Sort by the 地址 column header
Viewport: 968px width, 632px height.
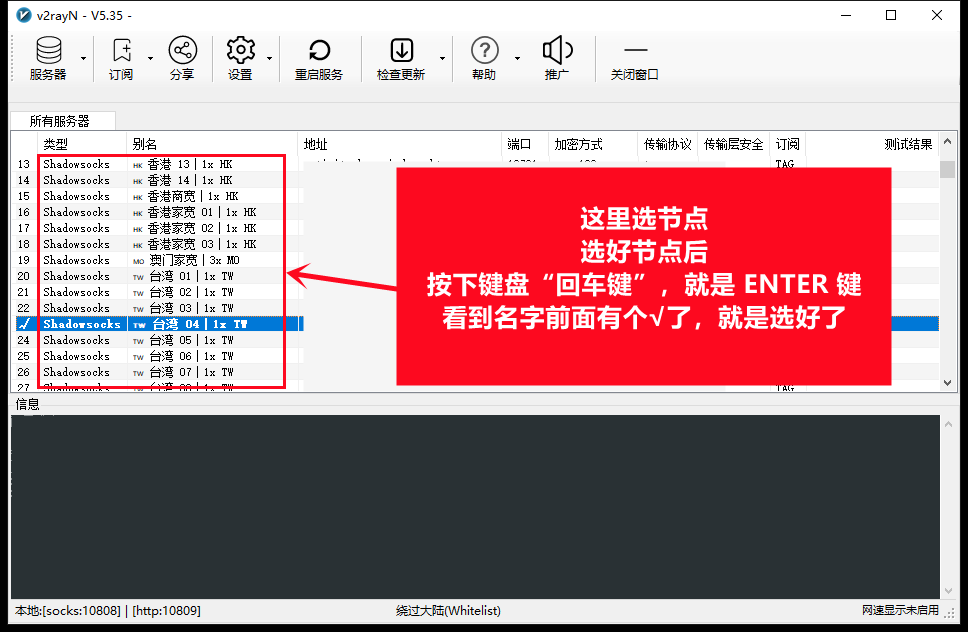399,144
